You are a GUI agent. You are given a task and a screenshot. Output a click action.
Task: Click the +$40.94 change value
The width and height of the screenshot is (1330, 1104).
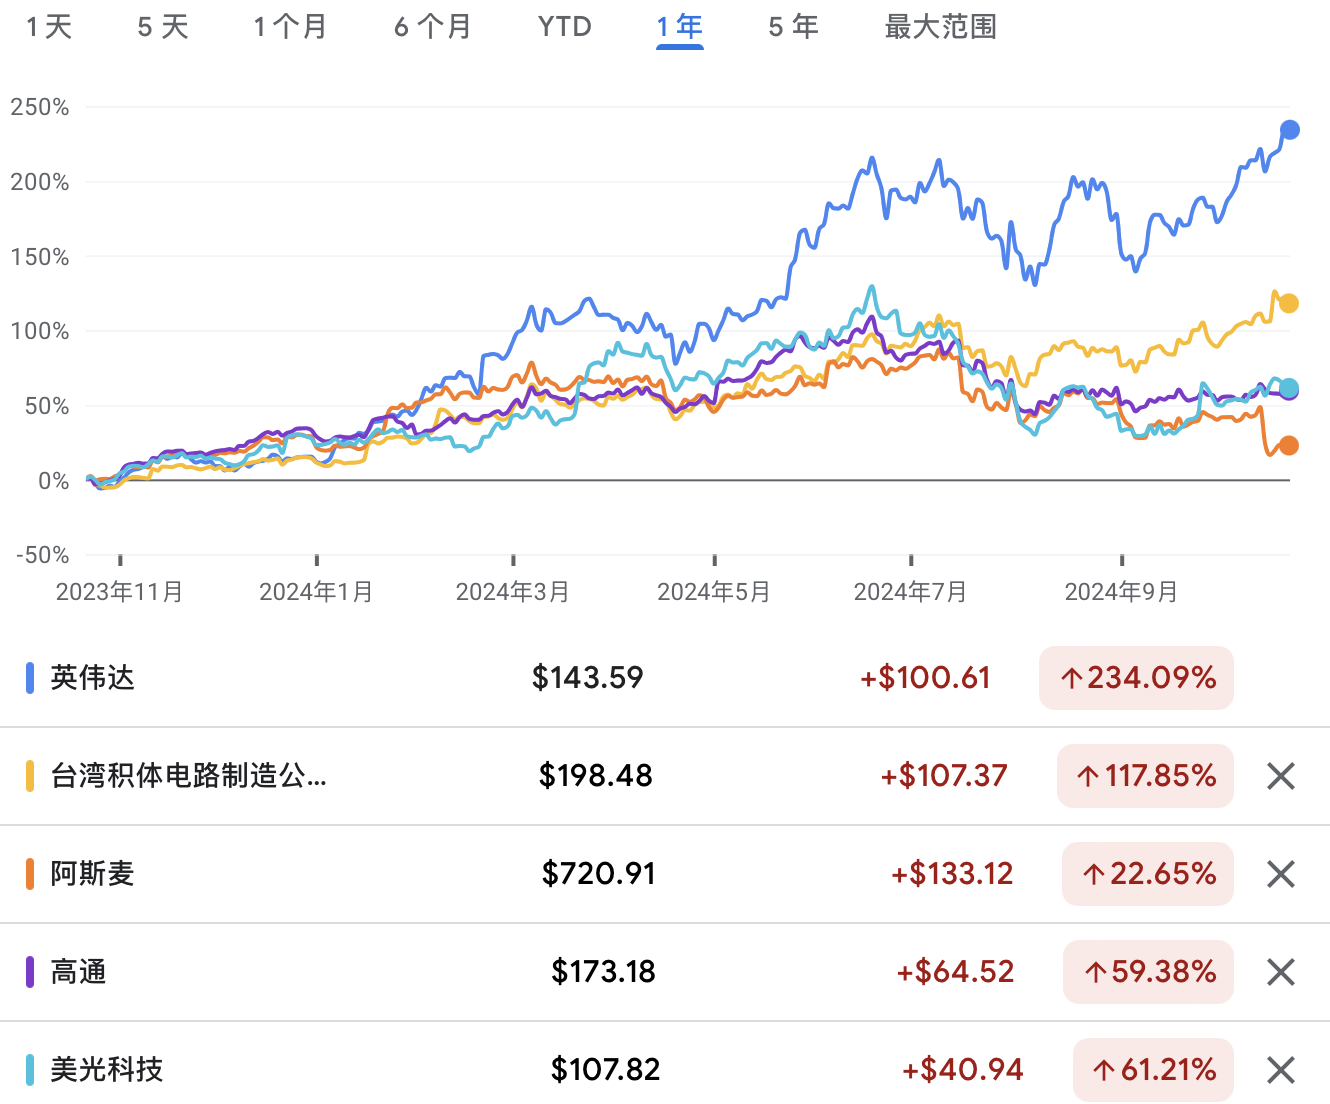(x=963, y=1070)
